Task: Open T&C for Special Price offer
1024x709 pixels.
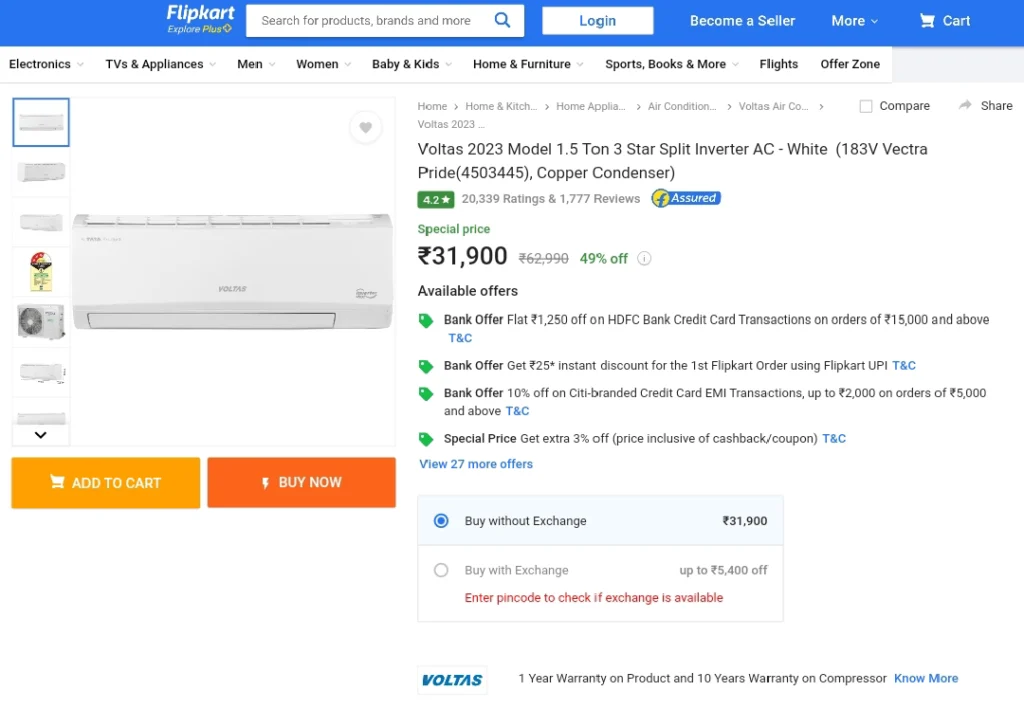Action: tap(834, 439)
